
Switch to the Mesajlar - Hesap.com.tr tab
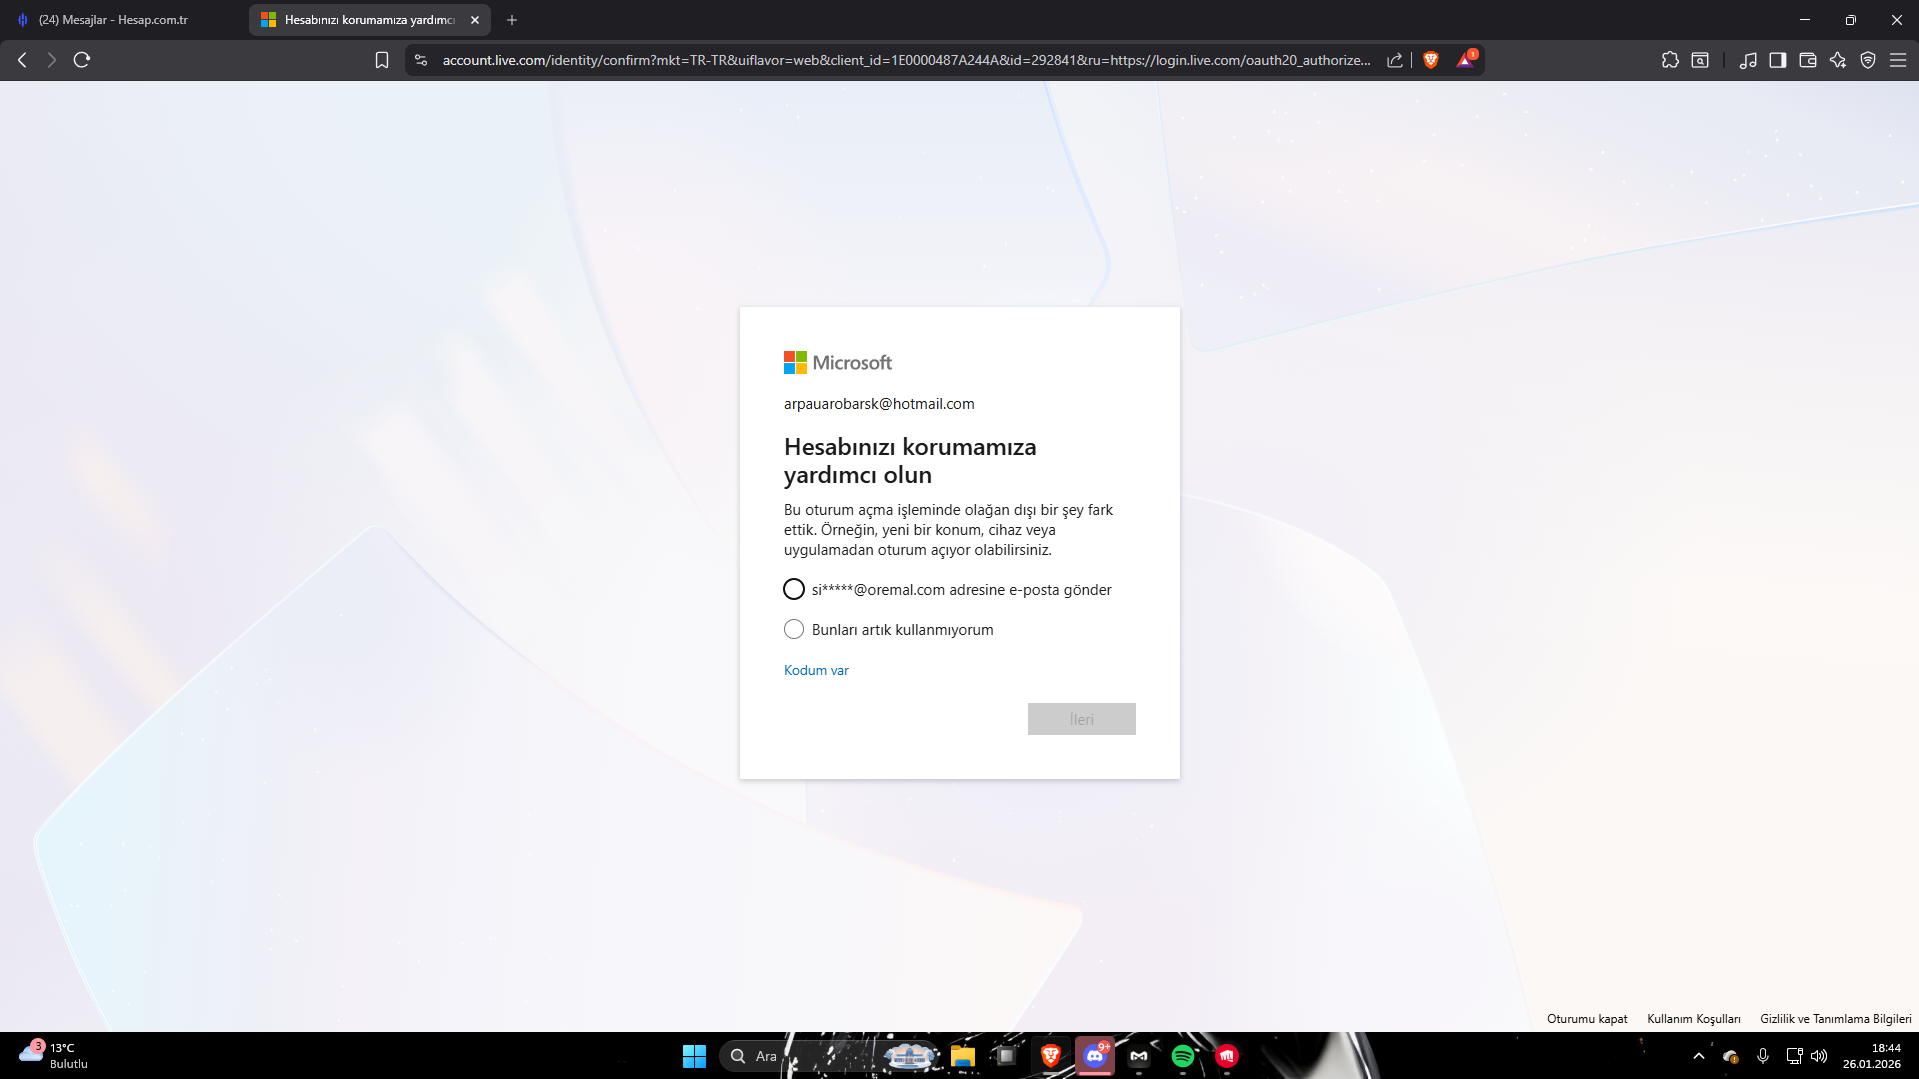[x=125, y=20]
